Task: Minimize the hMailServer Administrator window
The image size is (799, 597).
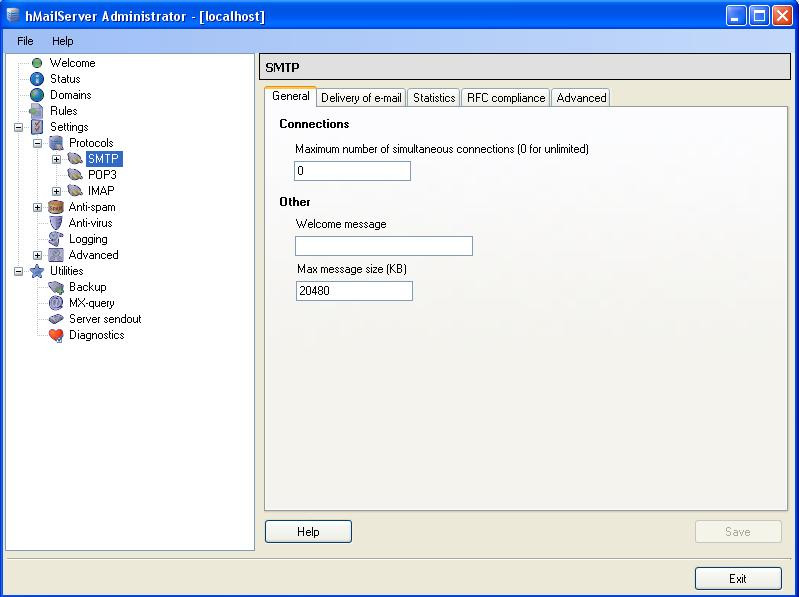Action: (735, 16)
